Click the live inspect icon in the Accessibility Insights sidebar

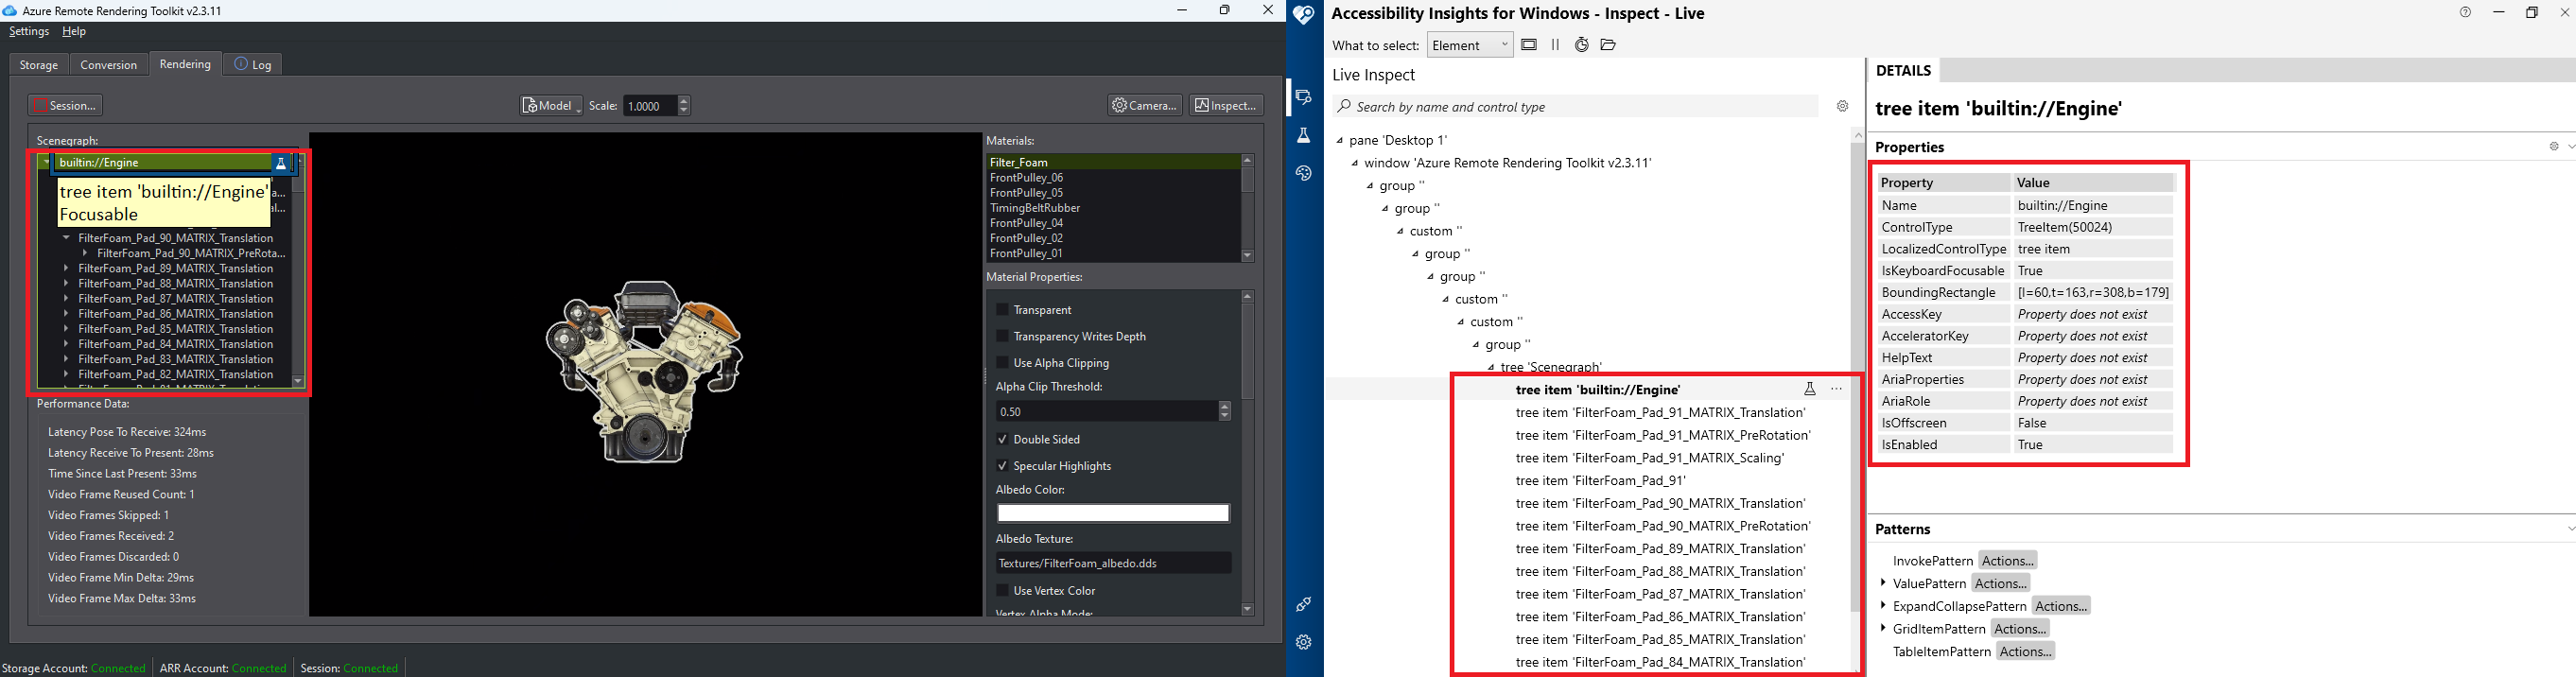[1303, 97]
